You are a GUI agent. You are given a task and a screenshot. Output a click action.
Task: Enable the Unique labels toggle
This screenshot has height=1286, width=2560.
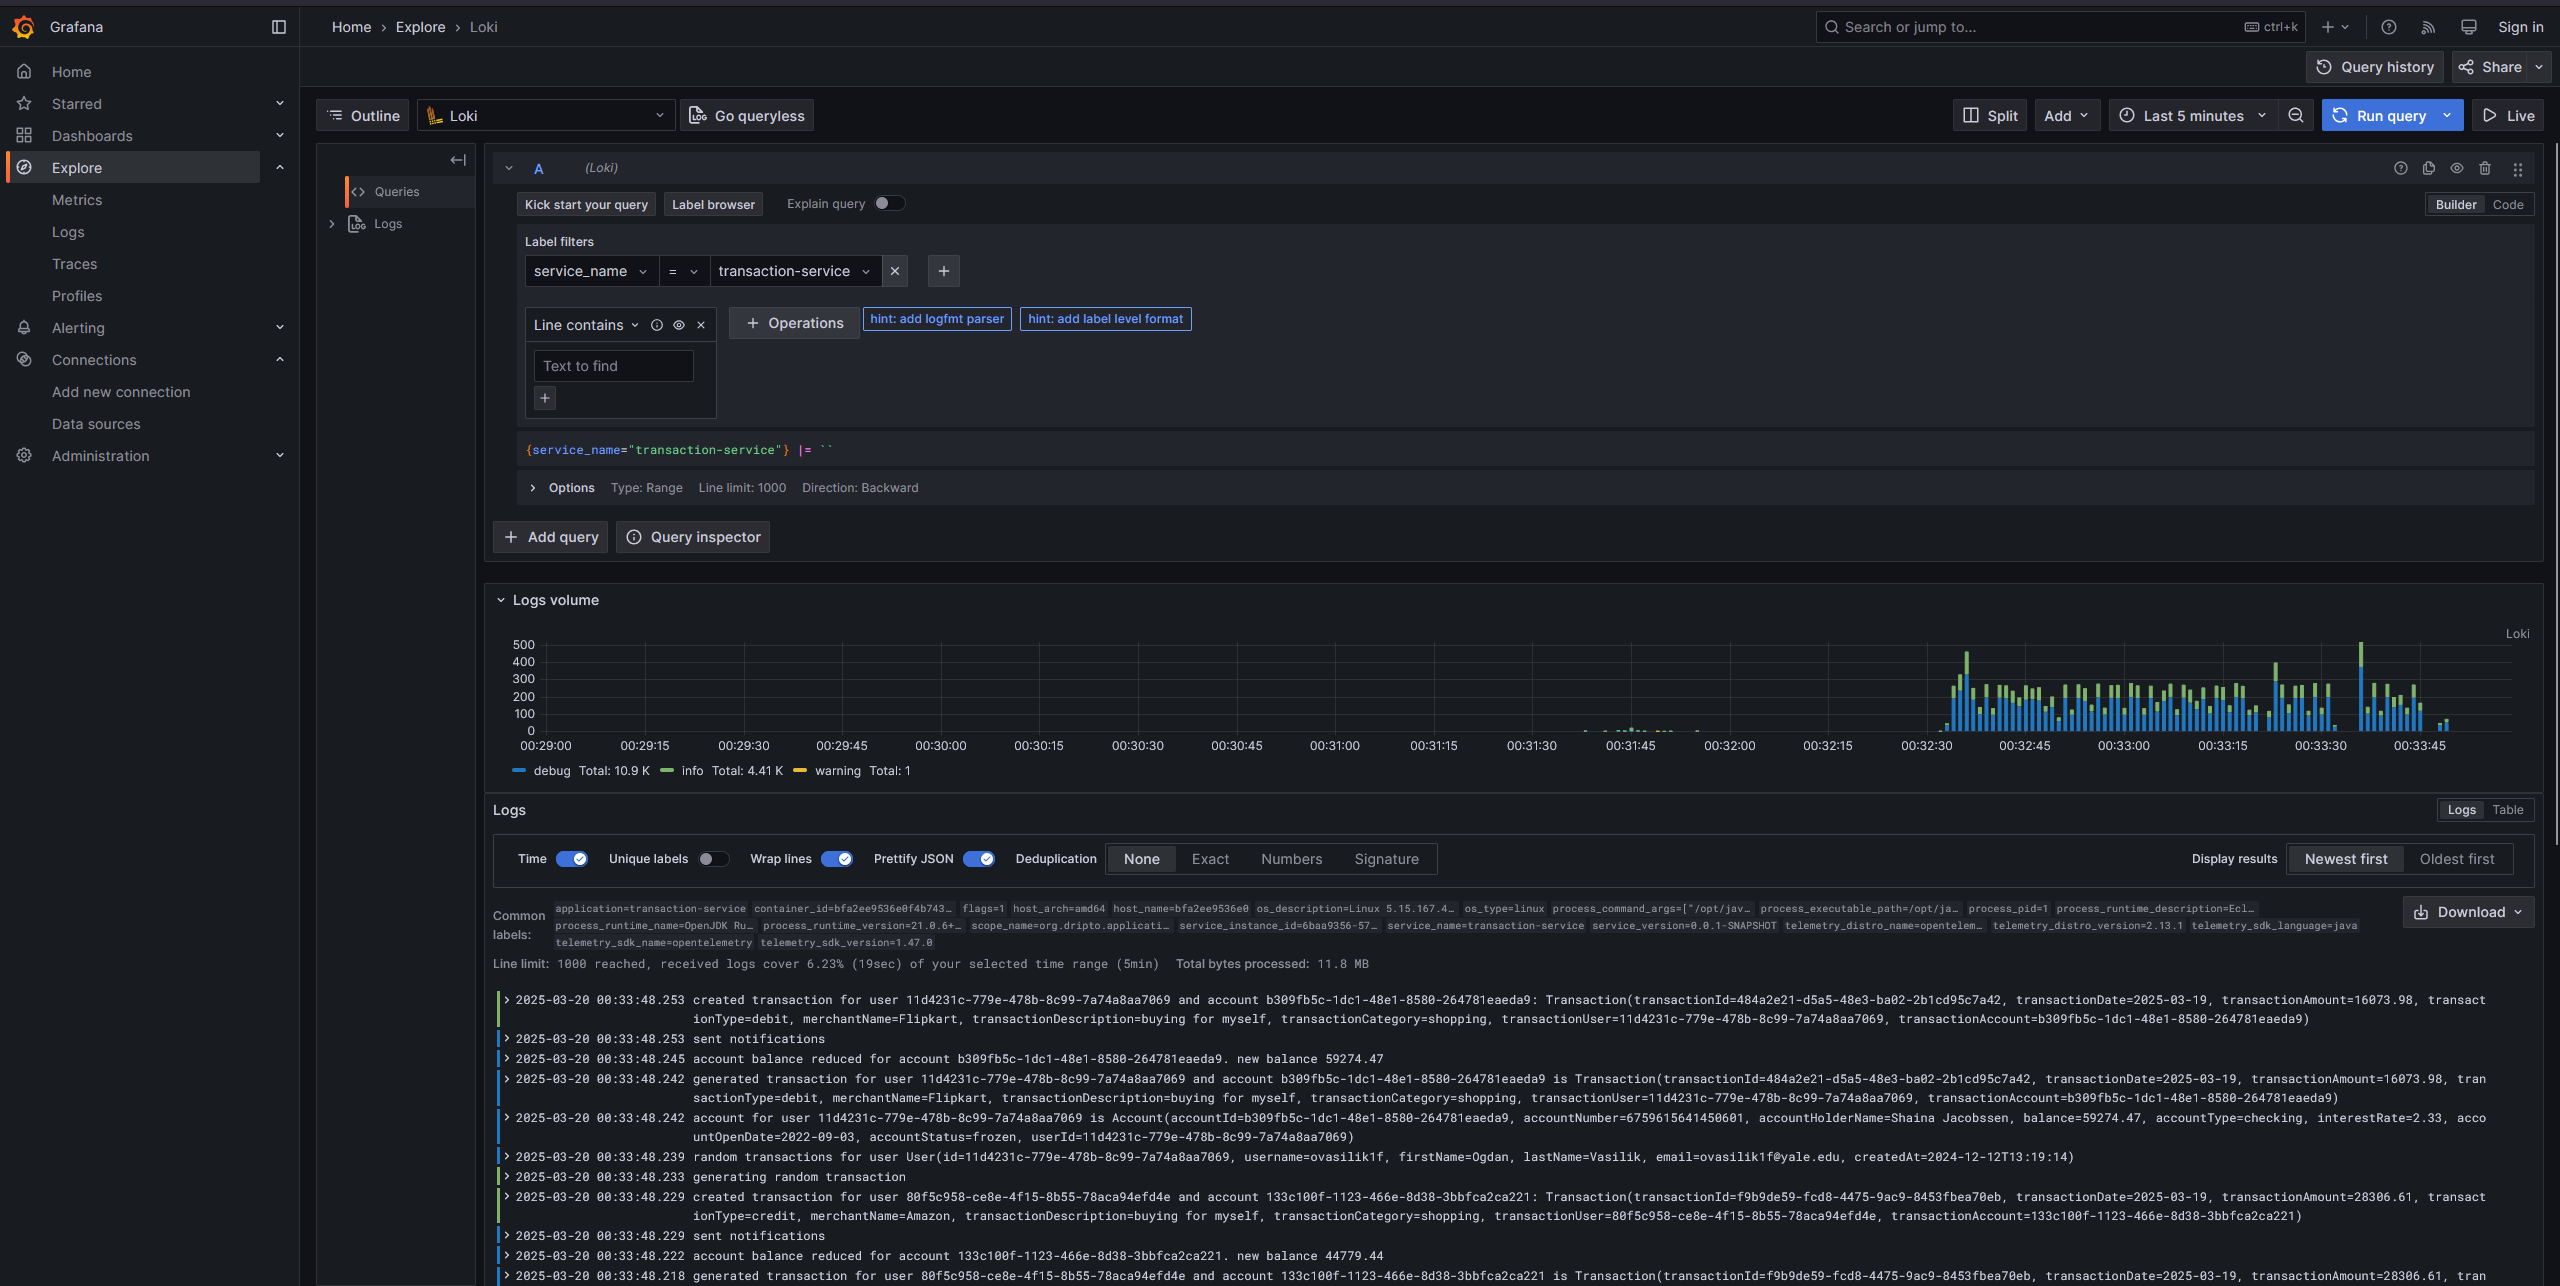tap(713, 859)
